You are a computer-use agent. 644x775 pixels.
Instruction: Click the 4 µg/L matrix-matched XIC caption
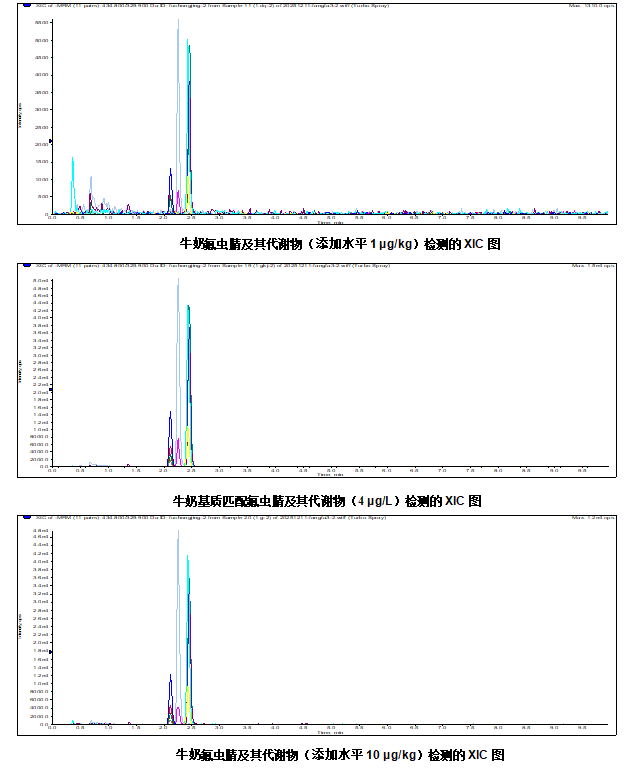327,500
